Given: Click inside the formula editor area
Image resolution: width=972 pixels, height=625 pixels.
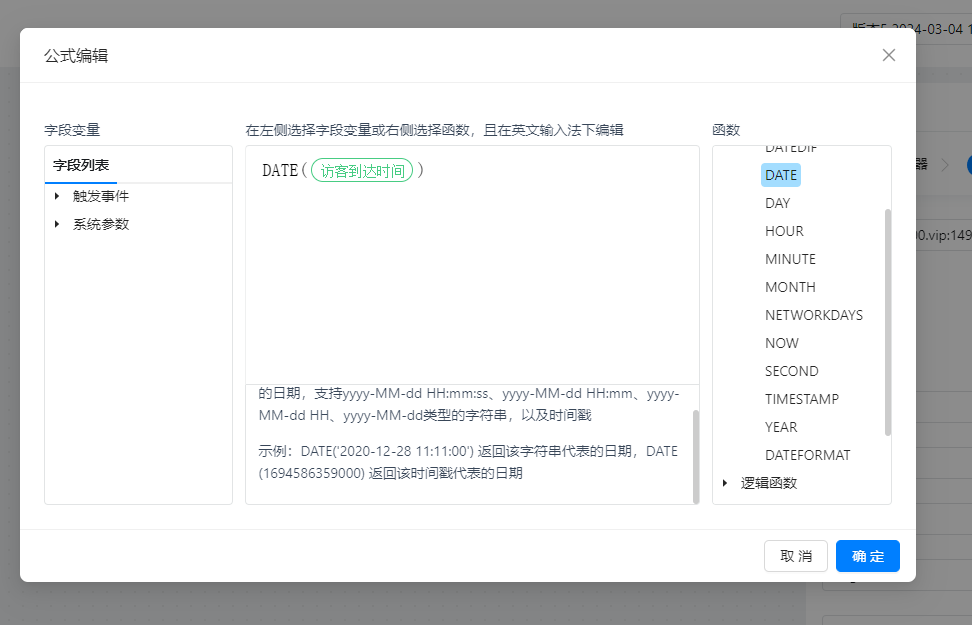Looking at the screenshot, I should pos(472,265).
